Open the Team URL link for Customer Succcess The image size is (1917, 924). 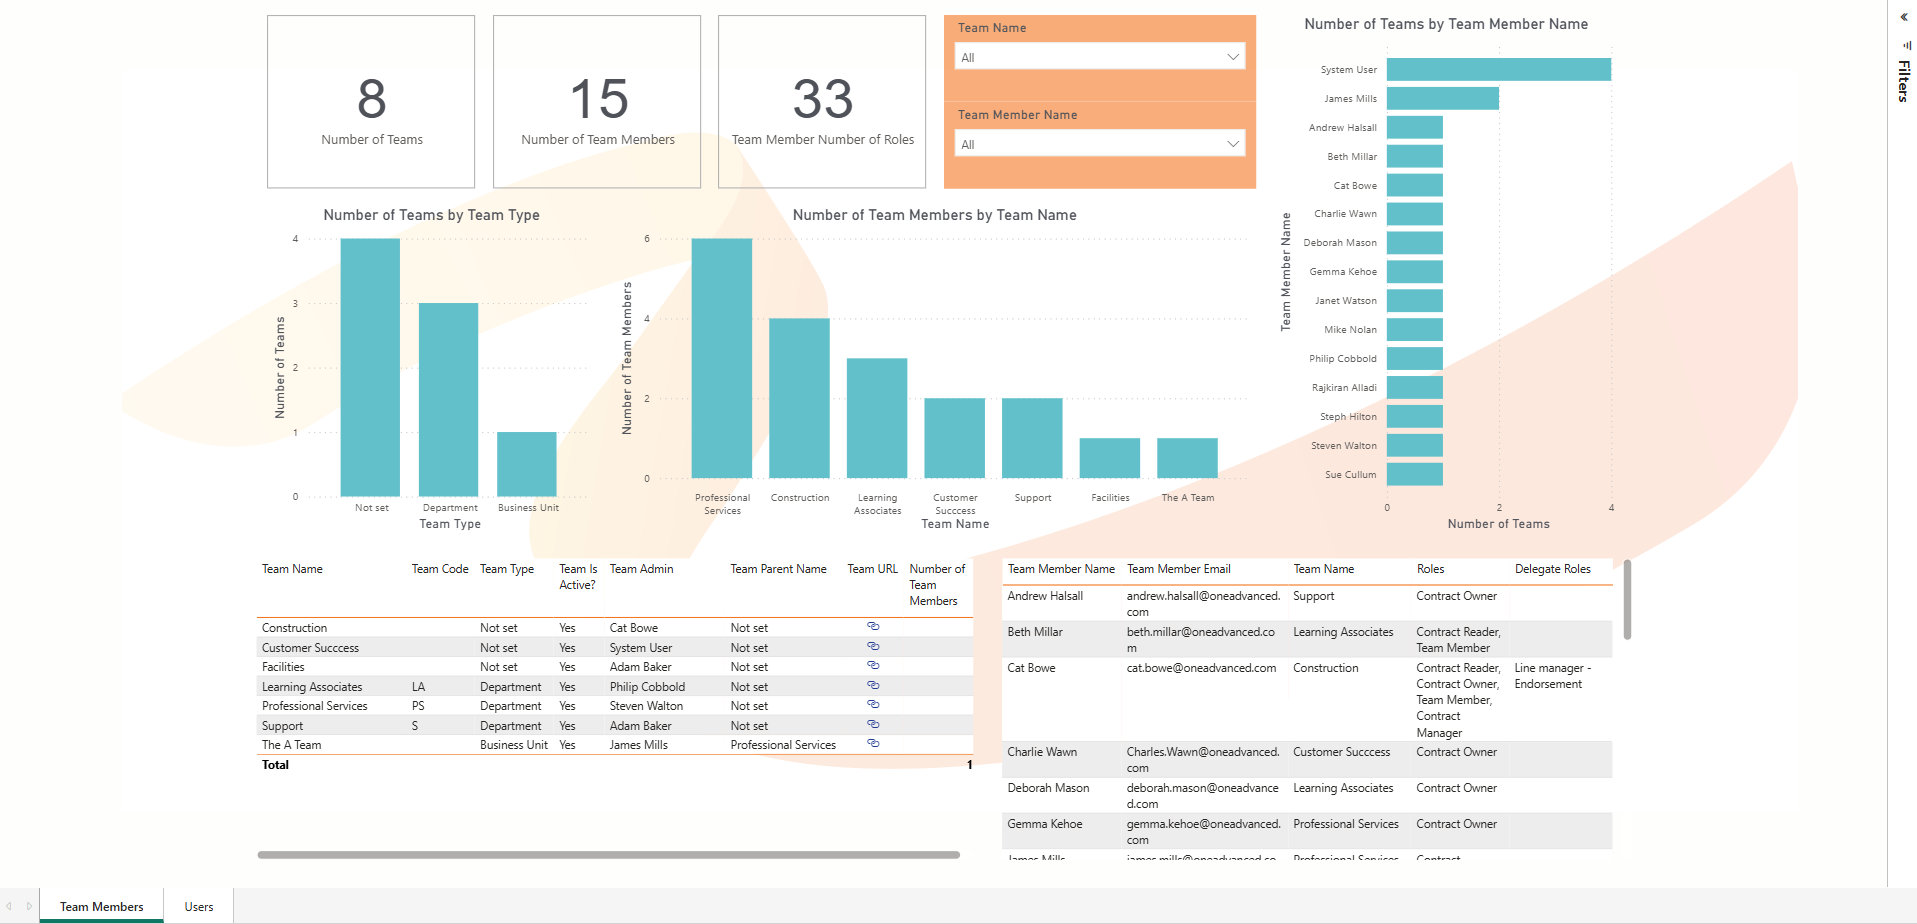pyautogui.click(x=873, y=646)
